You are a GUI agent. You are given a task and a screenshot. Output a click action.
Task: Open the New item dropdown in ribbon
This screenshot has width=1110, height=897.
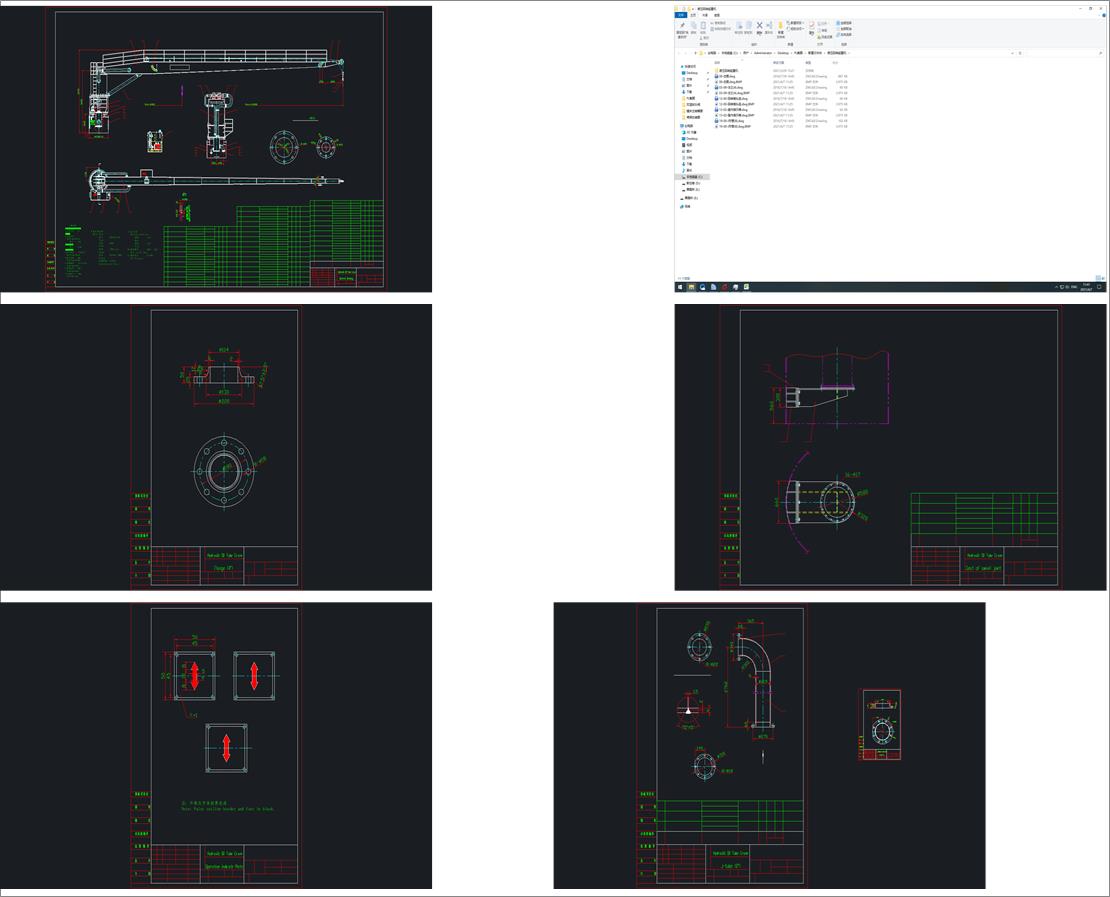[x=796, y=23]
